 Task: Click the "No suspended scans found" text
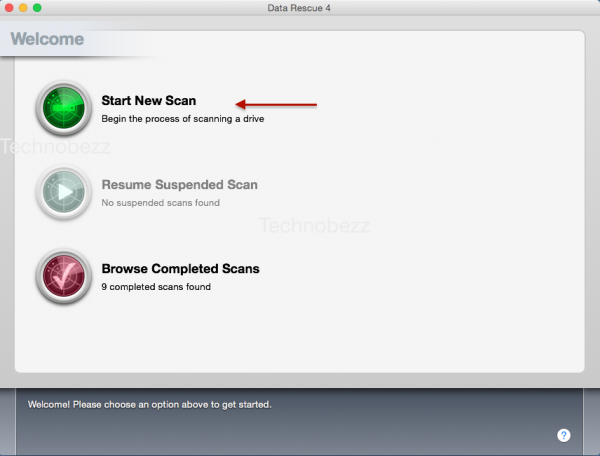160,203
